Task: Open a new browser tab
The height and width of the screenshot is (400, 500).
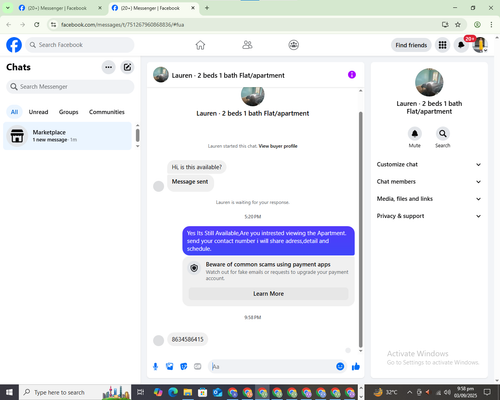Action: click(207, 8)
